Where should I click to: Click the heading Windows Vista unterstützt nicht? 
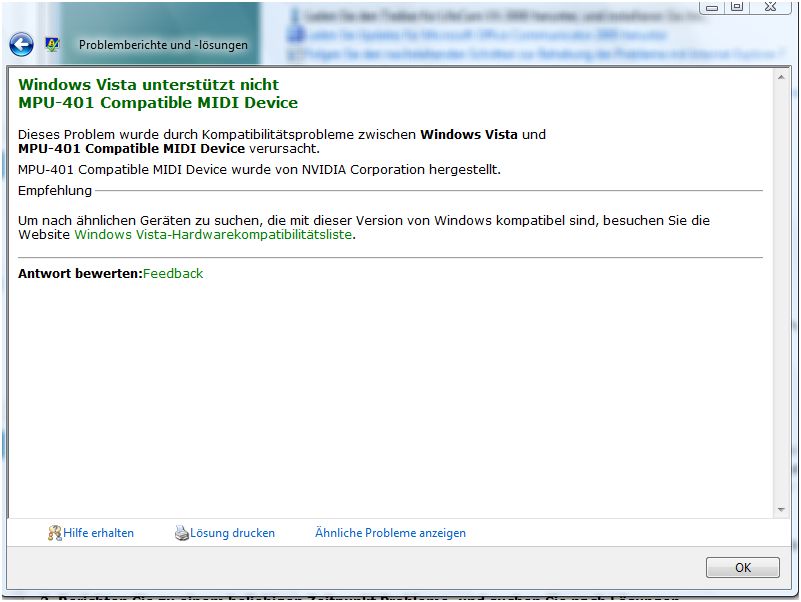pos(149,84)
